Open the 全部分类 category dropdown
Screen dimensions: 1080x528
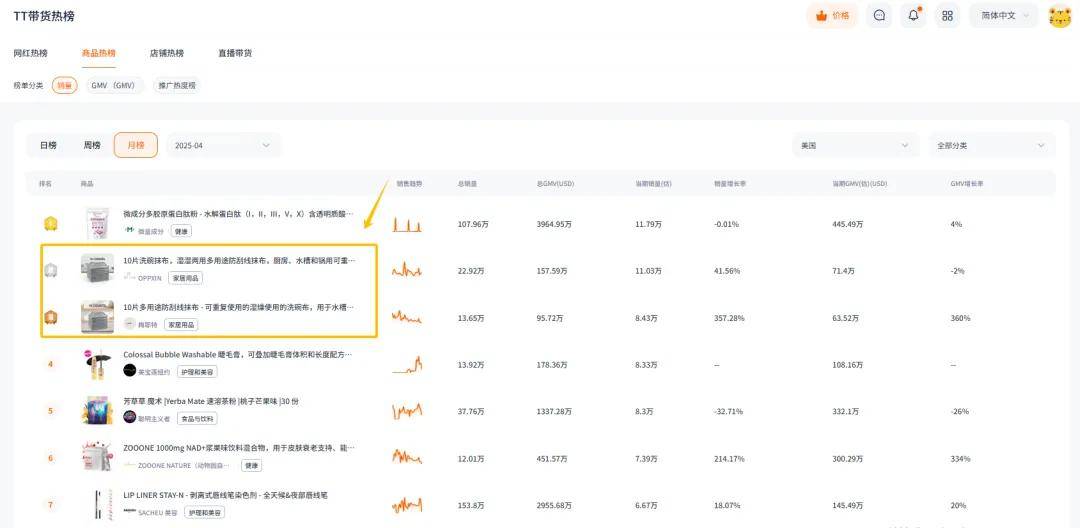coord(991,146)
